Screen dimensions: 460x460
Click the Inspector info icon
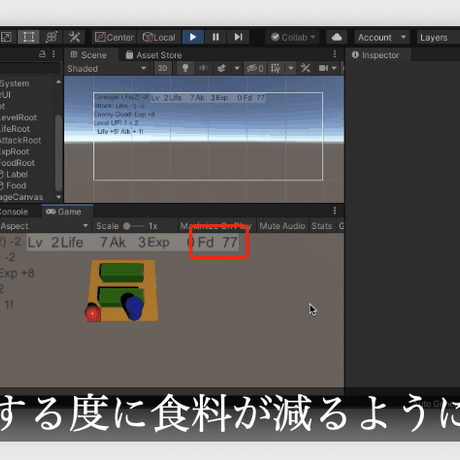pyautogui.click(x=355, y=55)
